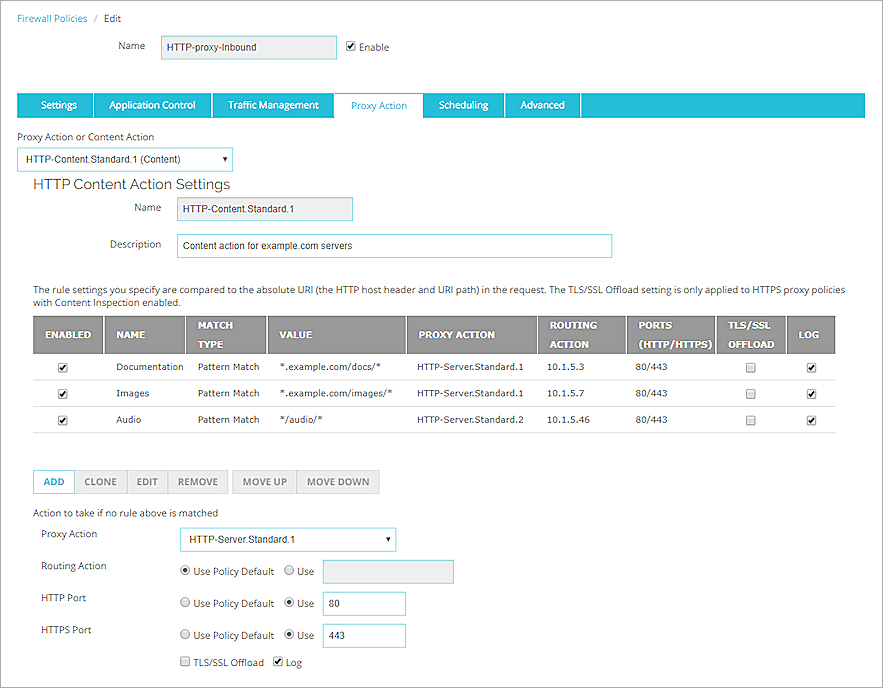Choose Use option for Routing Action

(x=291, y=571)
